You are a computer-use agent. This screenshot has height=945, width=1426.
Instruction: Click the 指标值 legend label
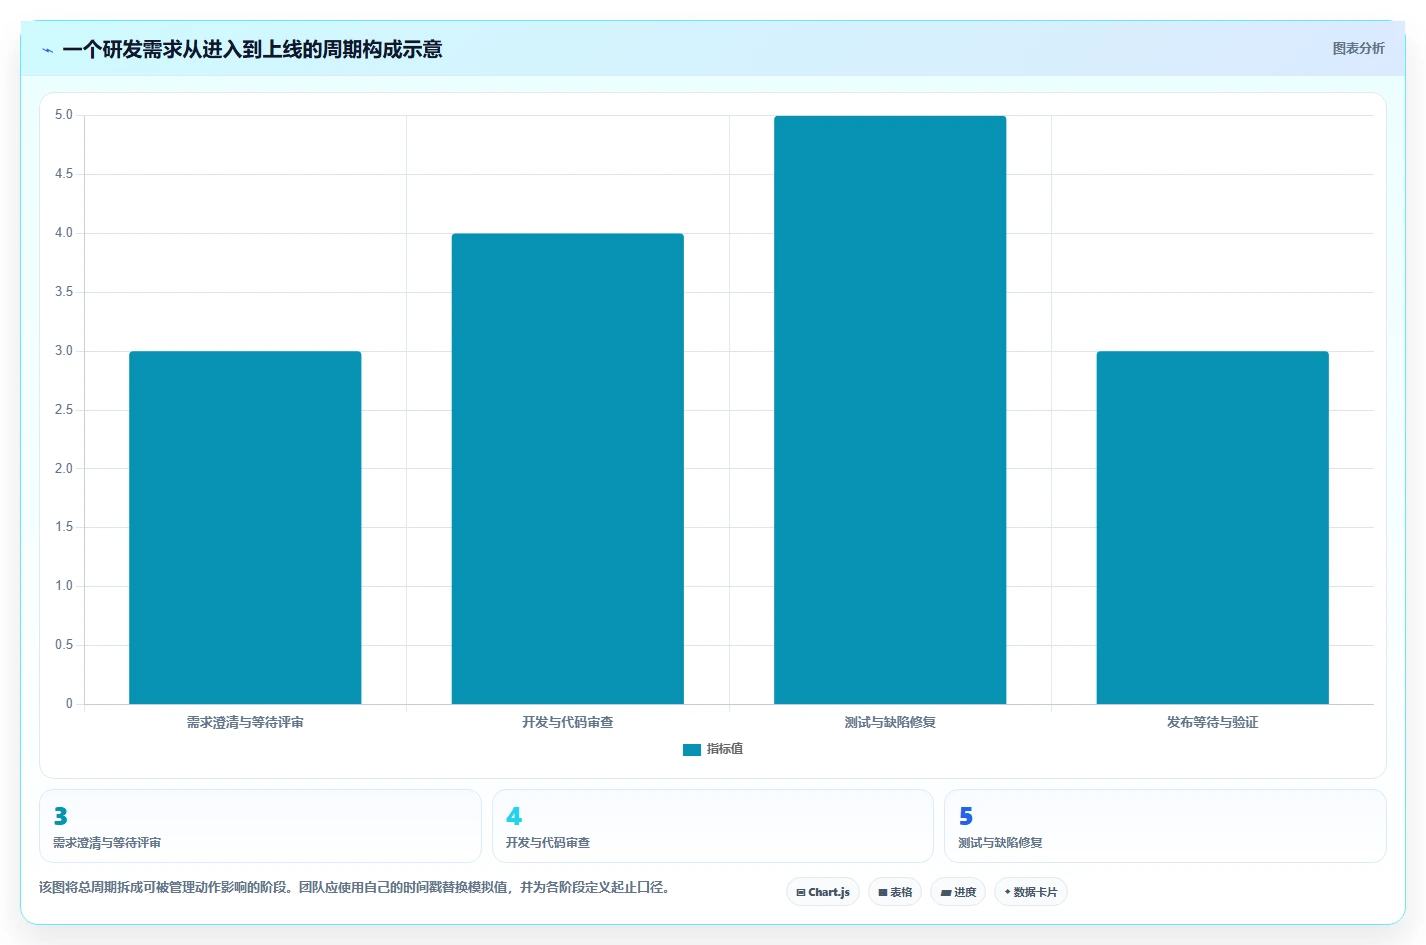[725, 749]
